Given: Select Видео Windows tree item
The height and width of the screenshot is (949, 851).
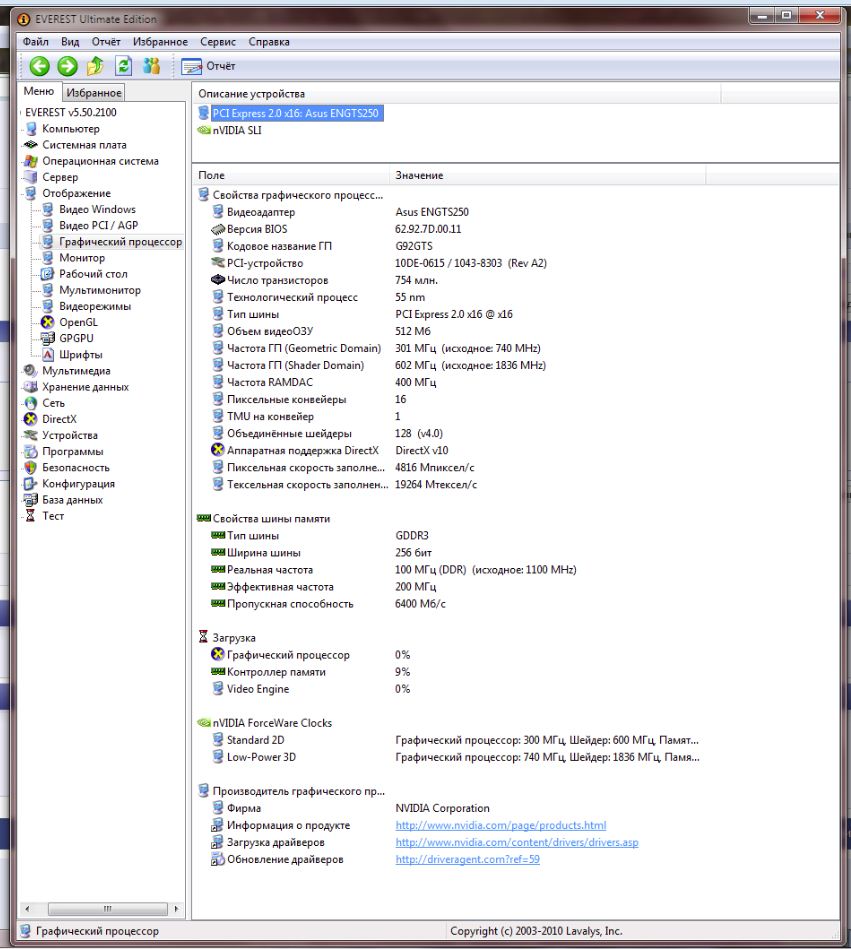Looking at the screenshot, I should [x=97, y=209].
